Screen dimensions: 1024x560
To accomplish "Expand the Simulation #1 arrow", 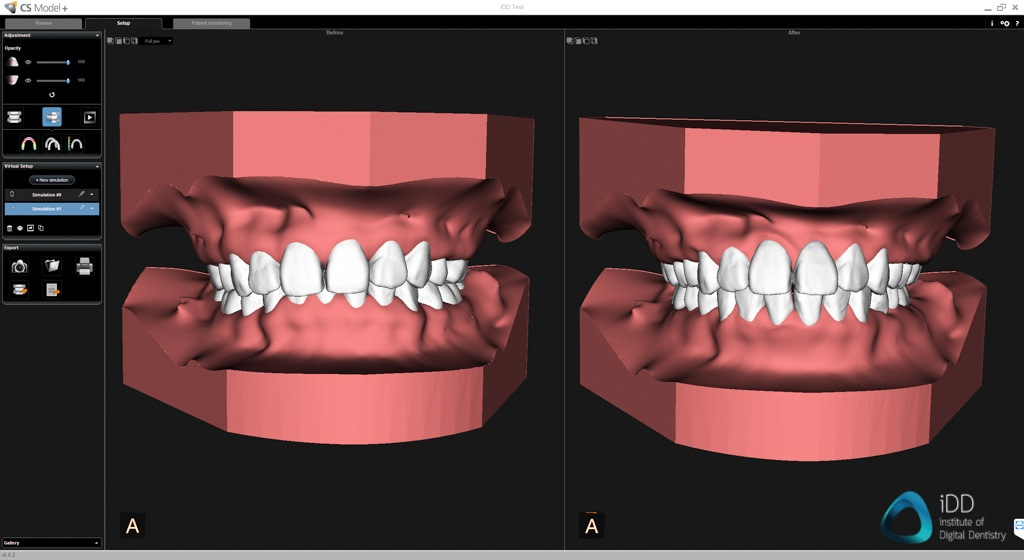I will click(92, 208).
